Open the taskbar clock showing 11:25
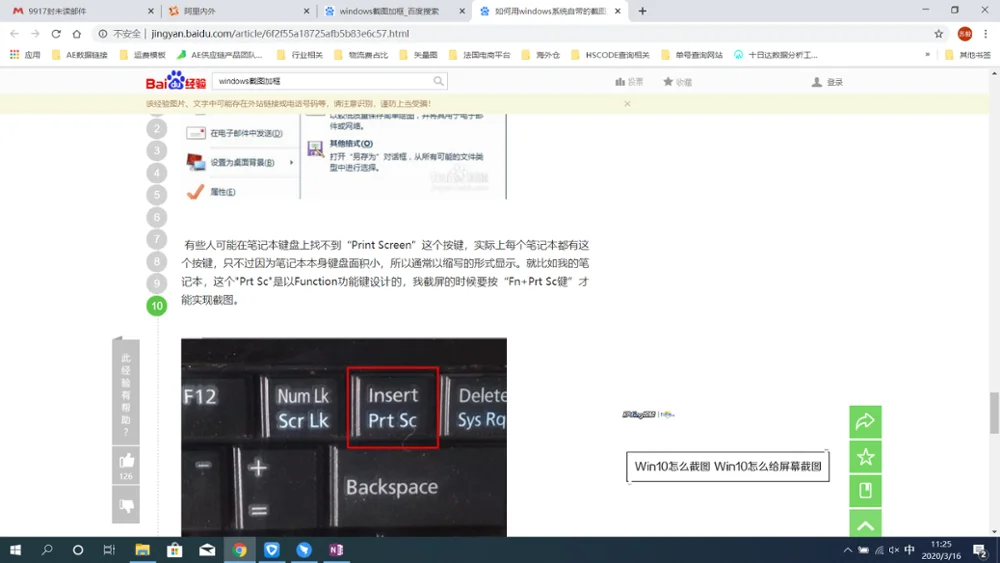This screenshot has width=1000, height=563. [x=941, y=550]
